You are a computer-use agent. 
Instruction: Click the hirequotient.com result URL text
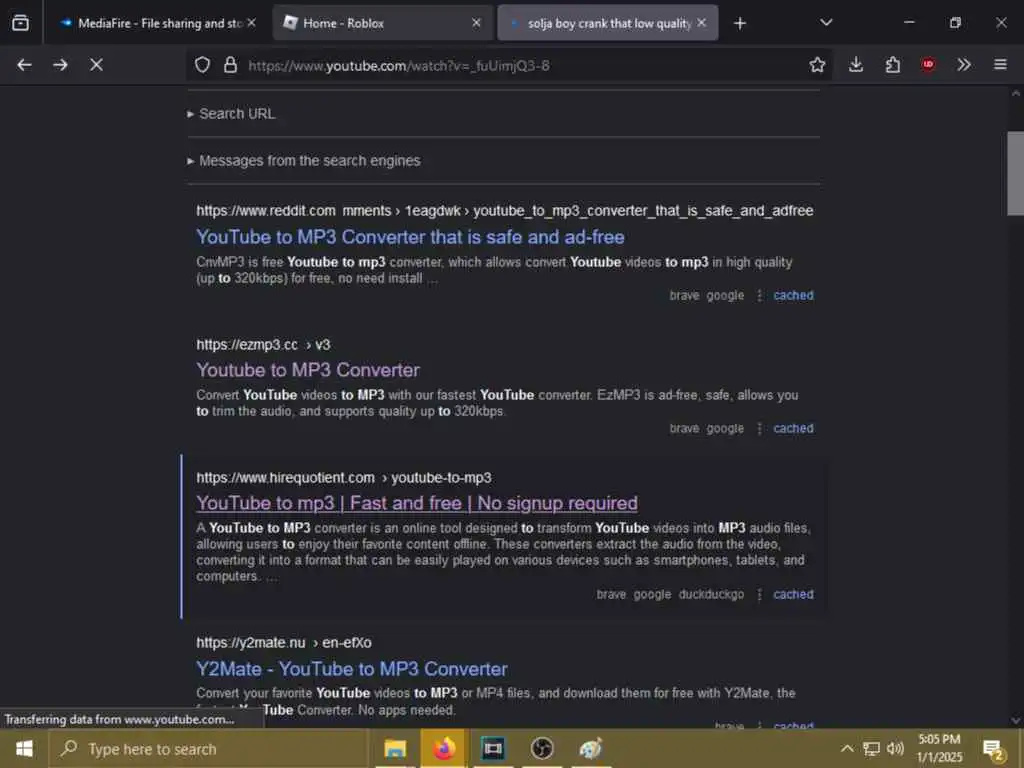point(344,478)
